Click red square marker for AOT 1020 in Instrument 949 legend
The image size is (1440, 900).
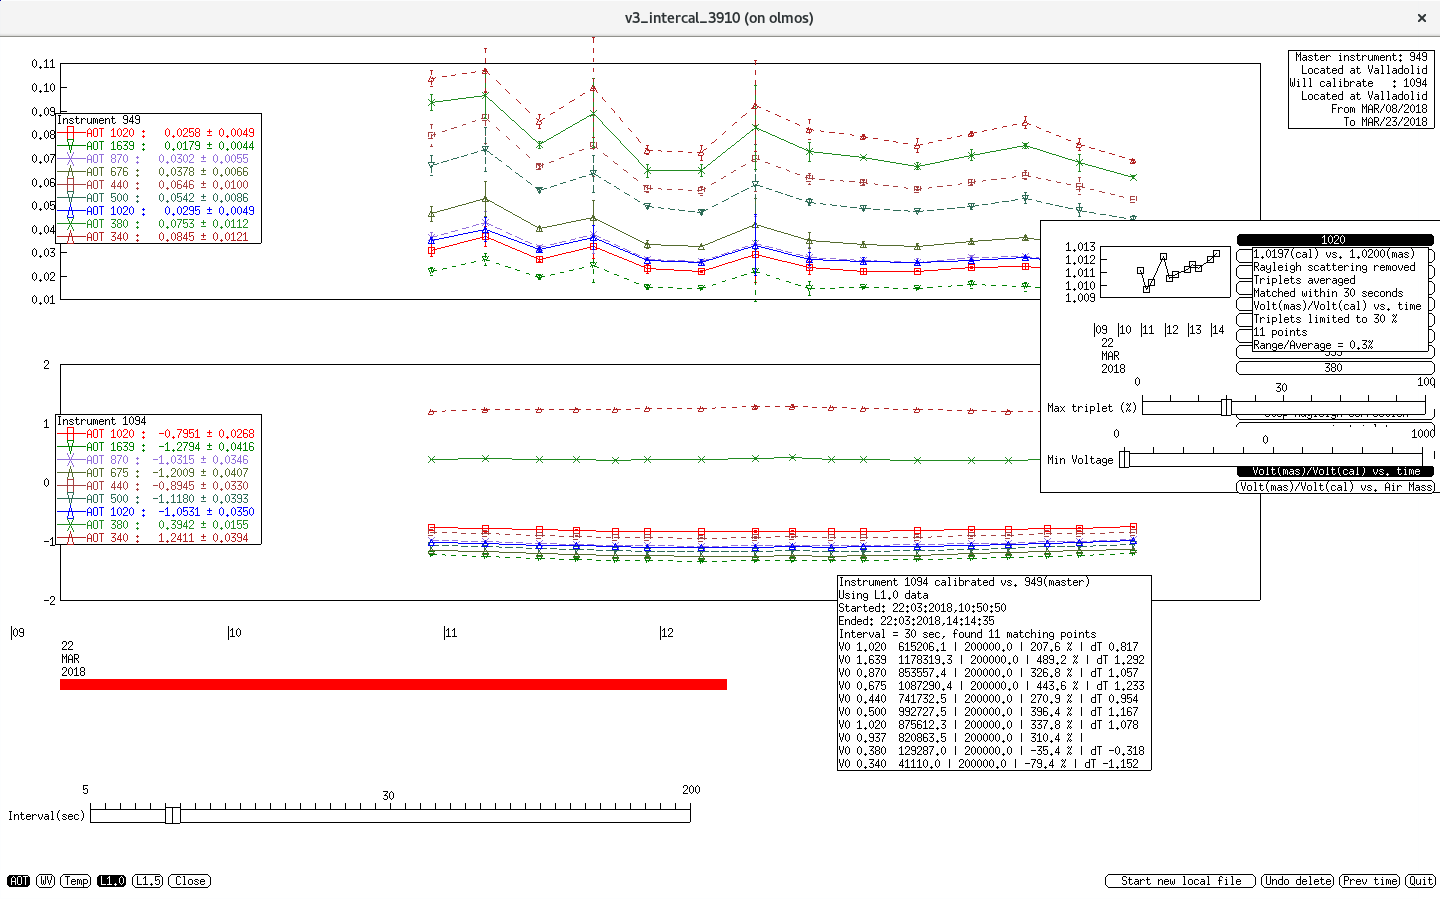70,133
